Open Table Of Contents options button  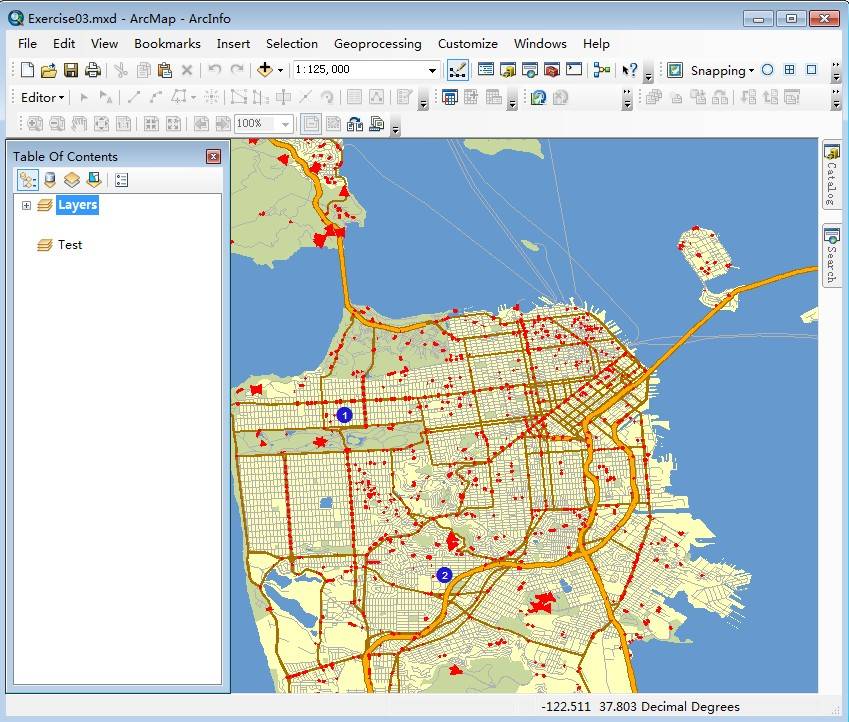click(121, 180)
